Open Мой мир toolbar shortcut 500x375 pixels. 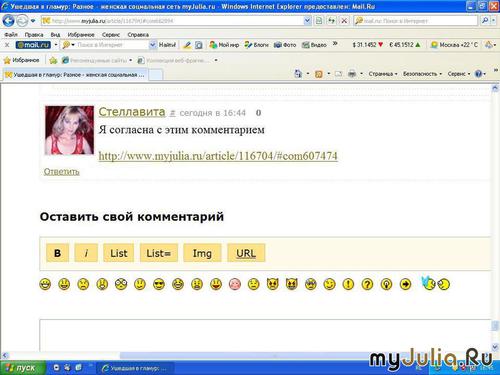(224, 45)
